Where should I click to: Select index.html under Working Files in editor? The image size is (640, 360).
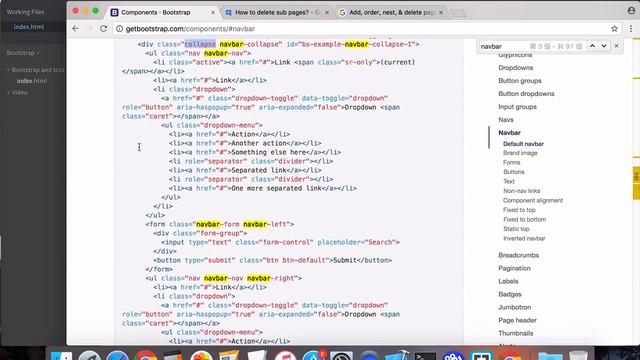pyautogui.click(x=29, y=27)
